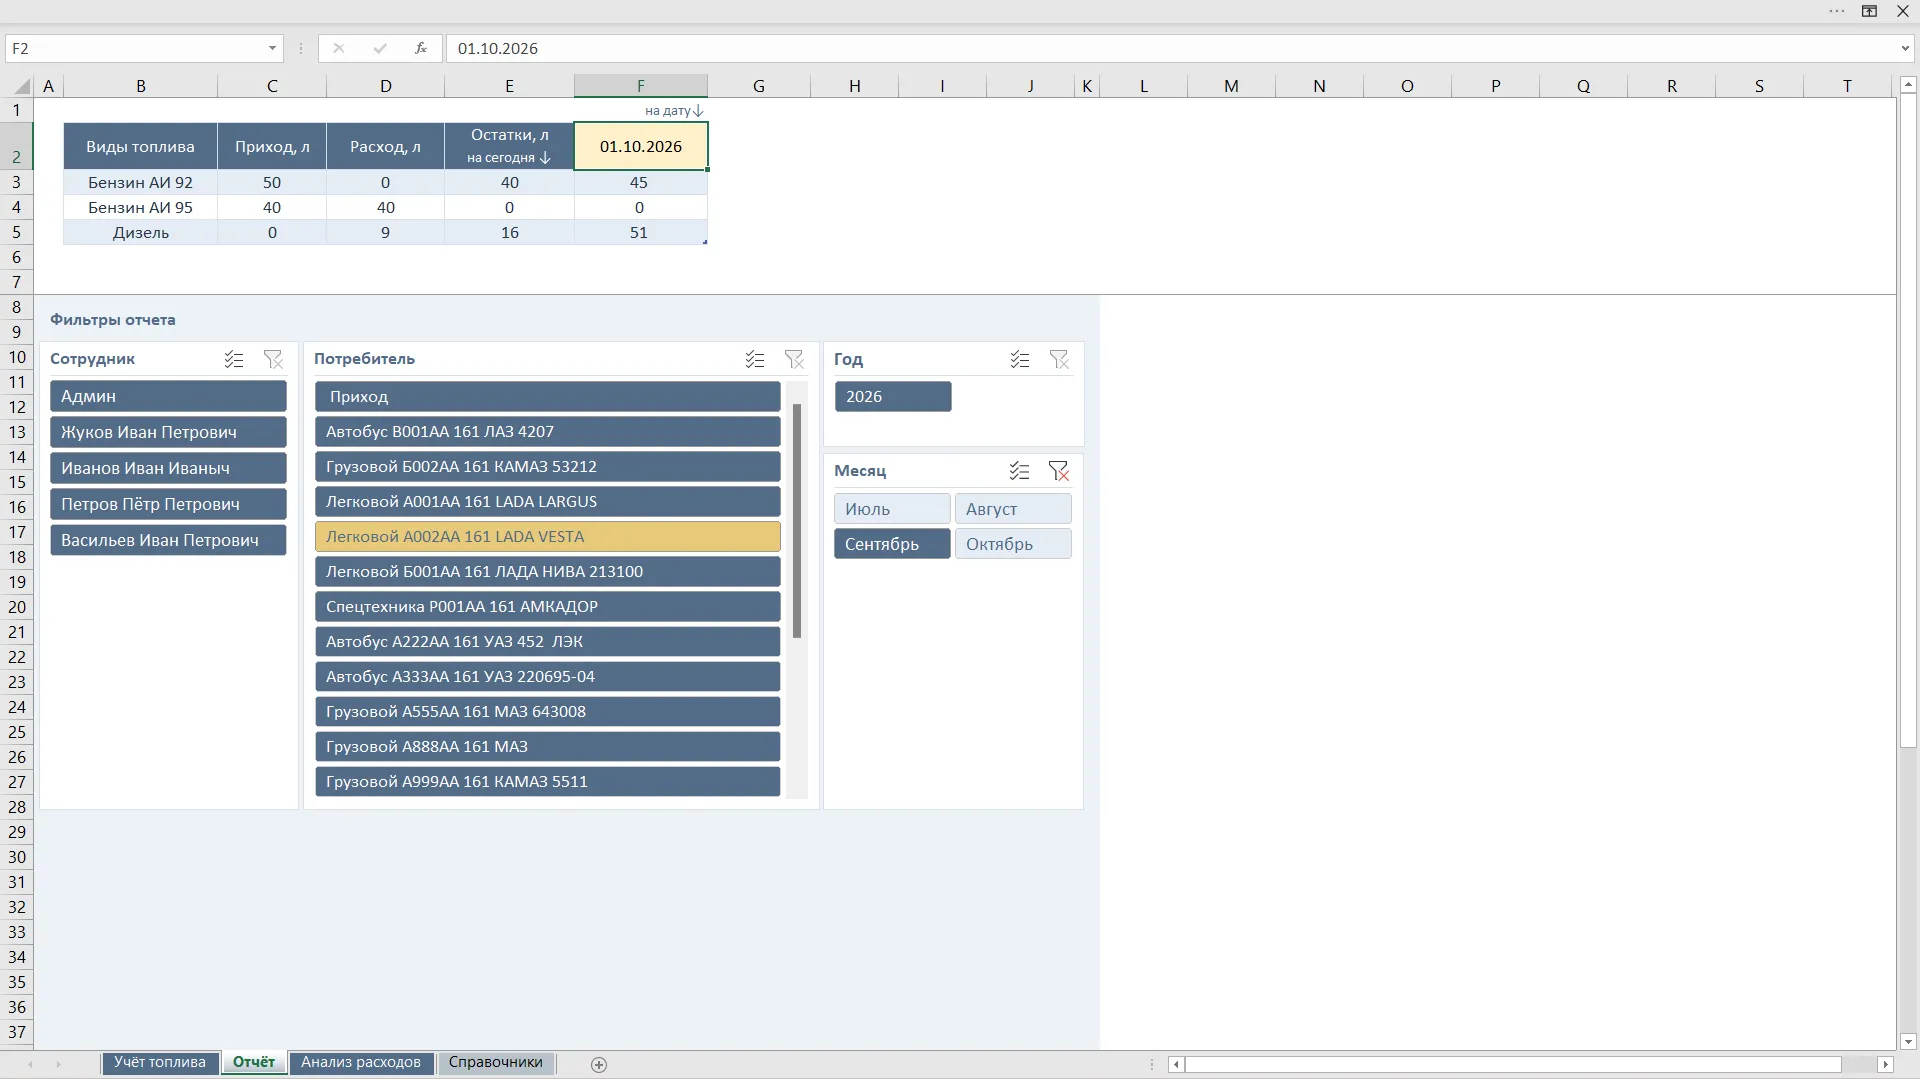Switch to the Анализ расходов sheet tab
This screenshot has width=1920, height=1080.
(x=361, y=1062)
